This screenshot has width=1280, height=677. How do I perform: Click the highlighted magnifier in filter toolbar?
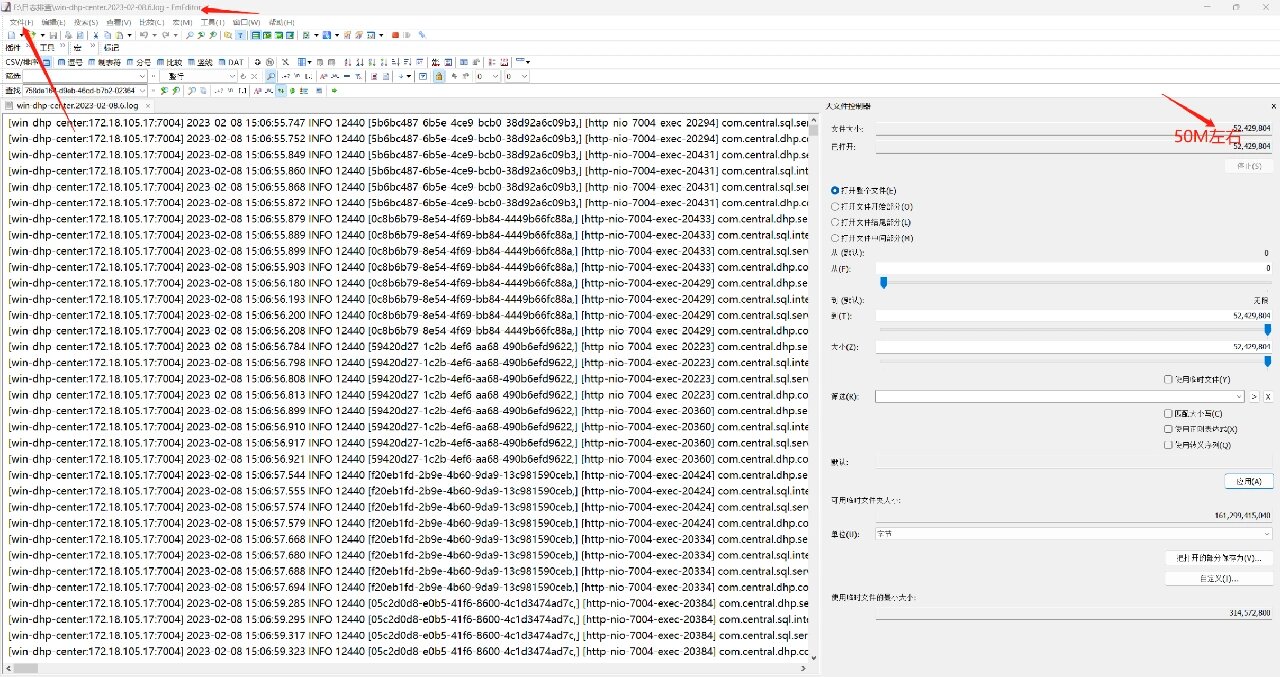click(271, 76)
